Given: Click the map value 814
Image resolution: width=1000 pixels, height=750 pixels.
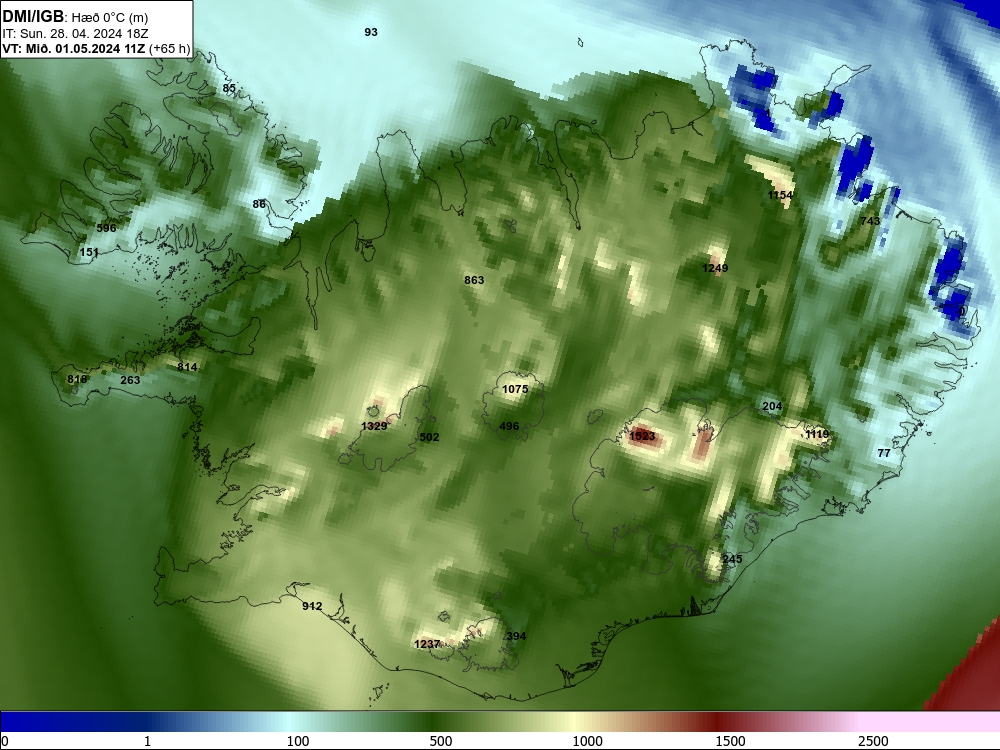Looking at the screenshot, I should point(187,367).
